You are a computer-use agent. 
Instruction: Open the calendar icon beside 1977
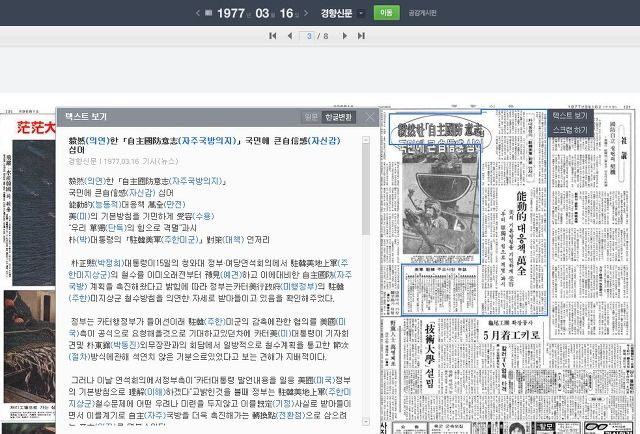(x=209, y=13)
